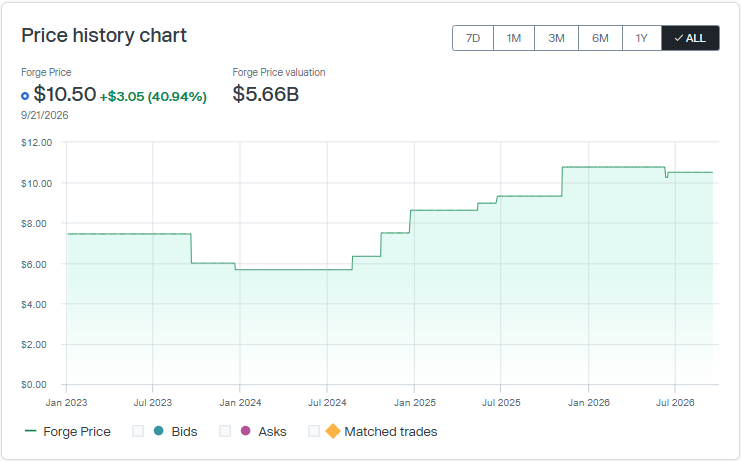Click the Forge Price legend label
Screen dimensions: 741x461
click(77, 432)
